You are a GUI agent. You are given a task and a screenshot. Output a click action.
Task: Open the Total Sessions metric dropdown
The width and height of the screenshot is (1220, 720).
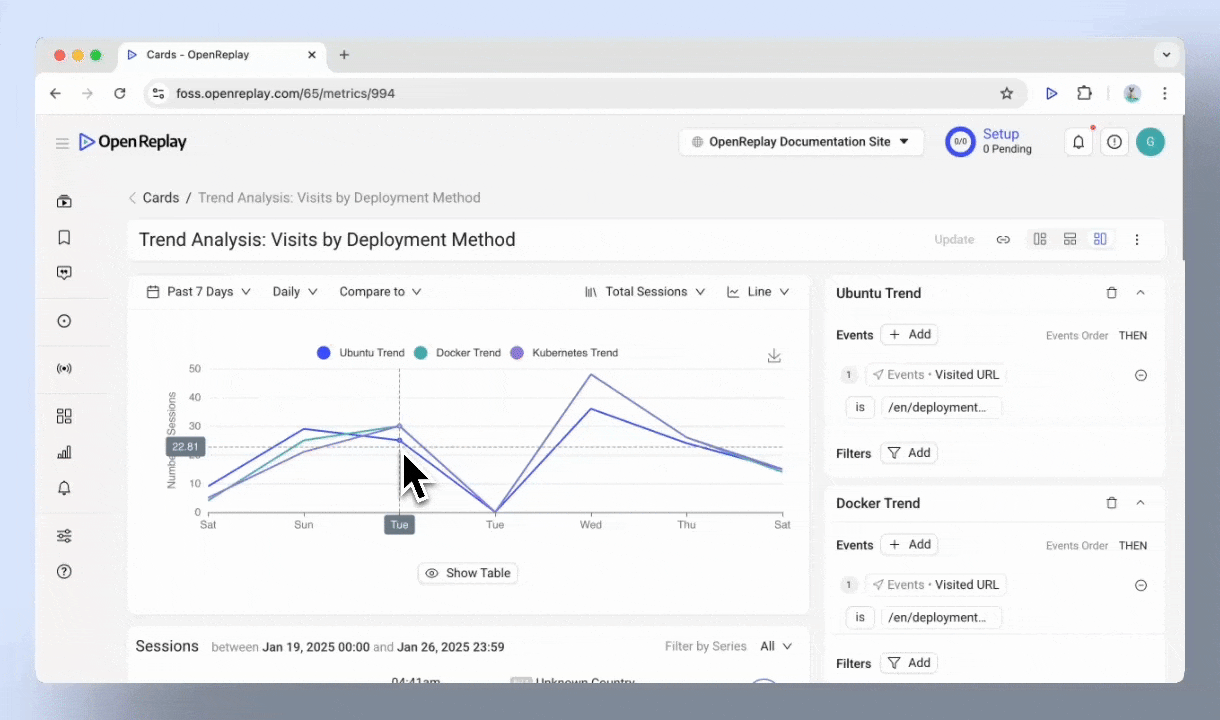coord(645,292)
